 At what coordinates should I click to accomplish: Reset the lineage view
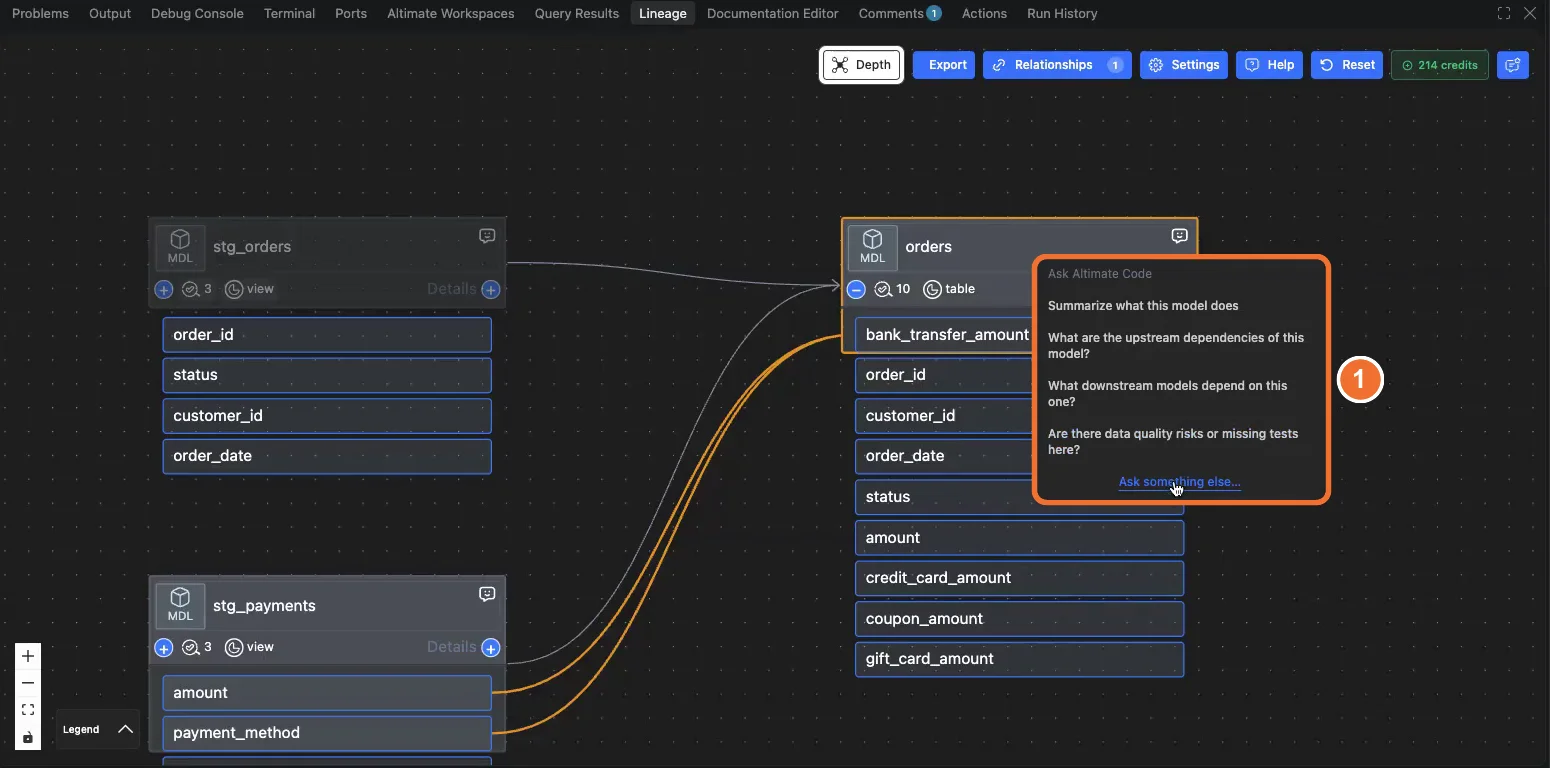click(1347, 65)
